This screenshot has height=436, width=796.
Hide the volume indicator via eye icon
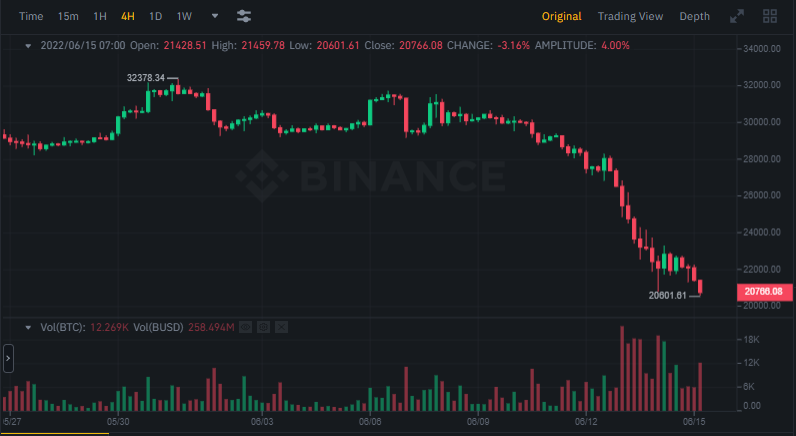tap(244, 327)
